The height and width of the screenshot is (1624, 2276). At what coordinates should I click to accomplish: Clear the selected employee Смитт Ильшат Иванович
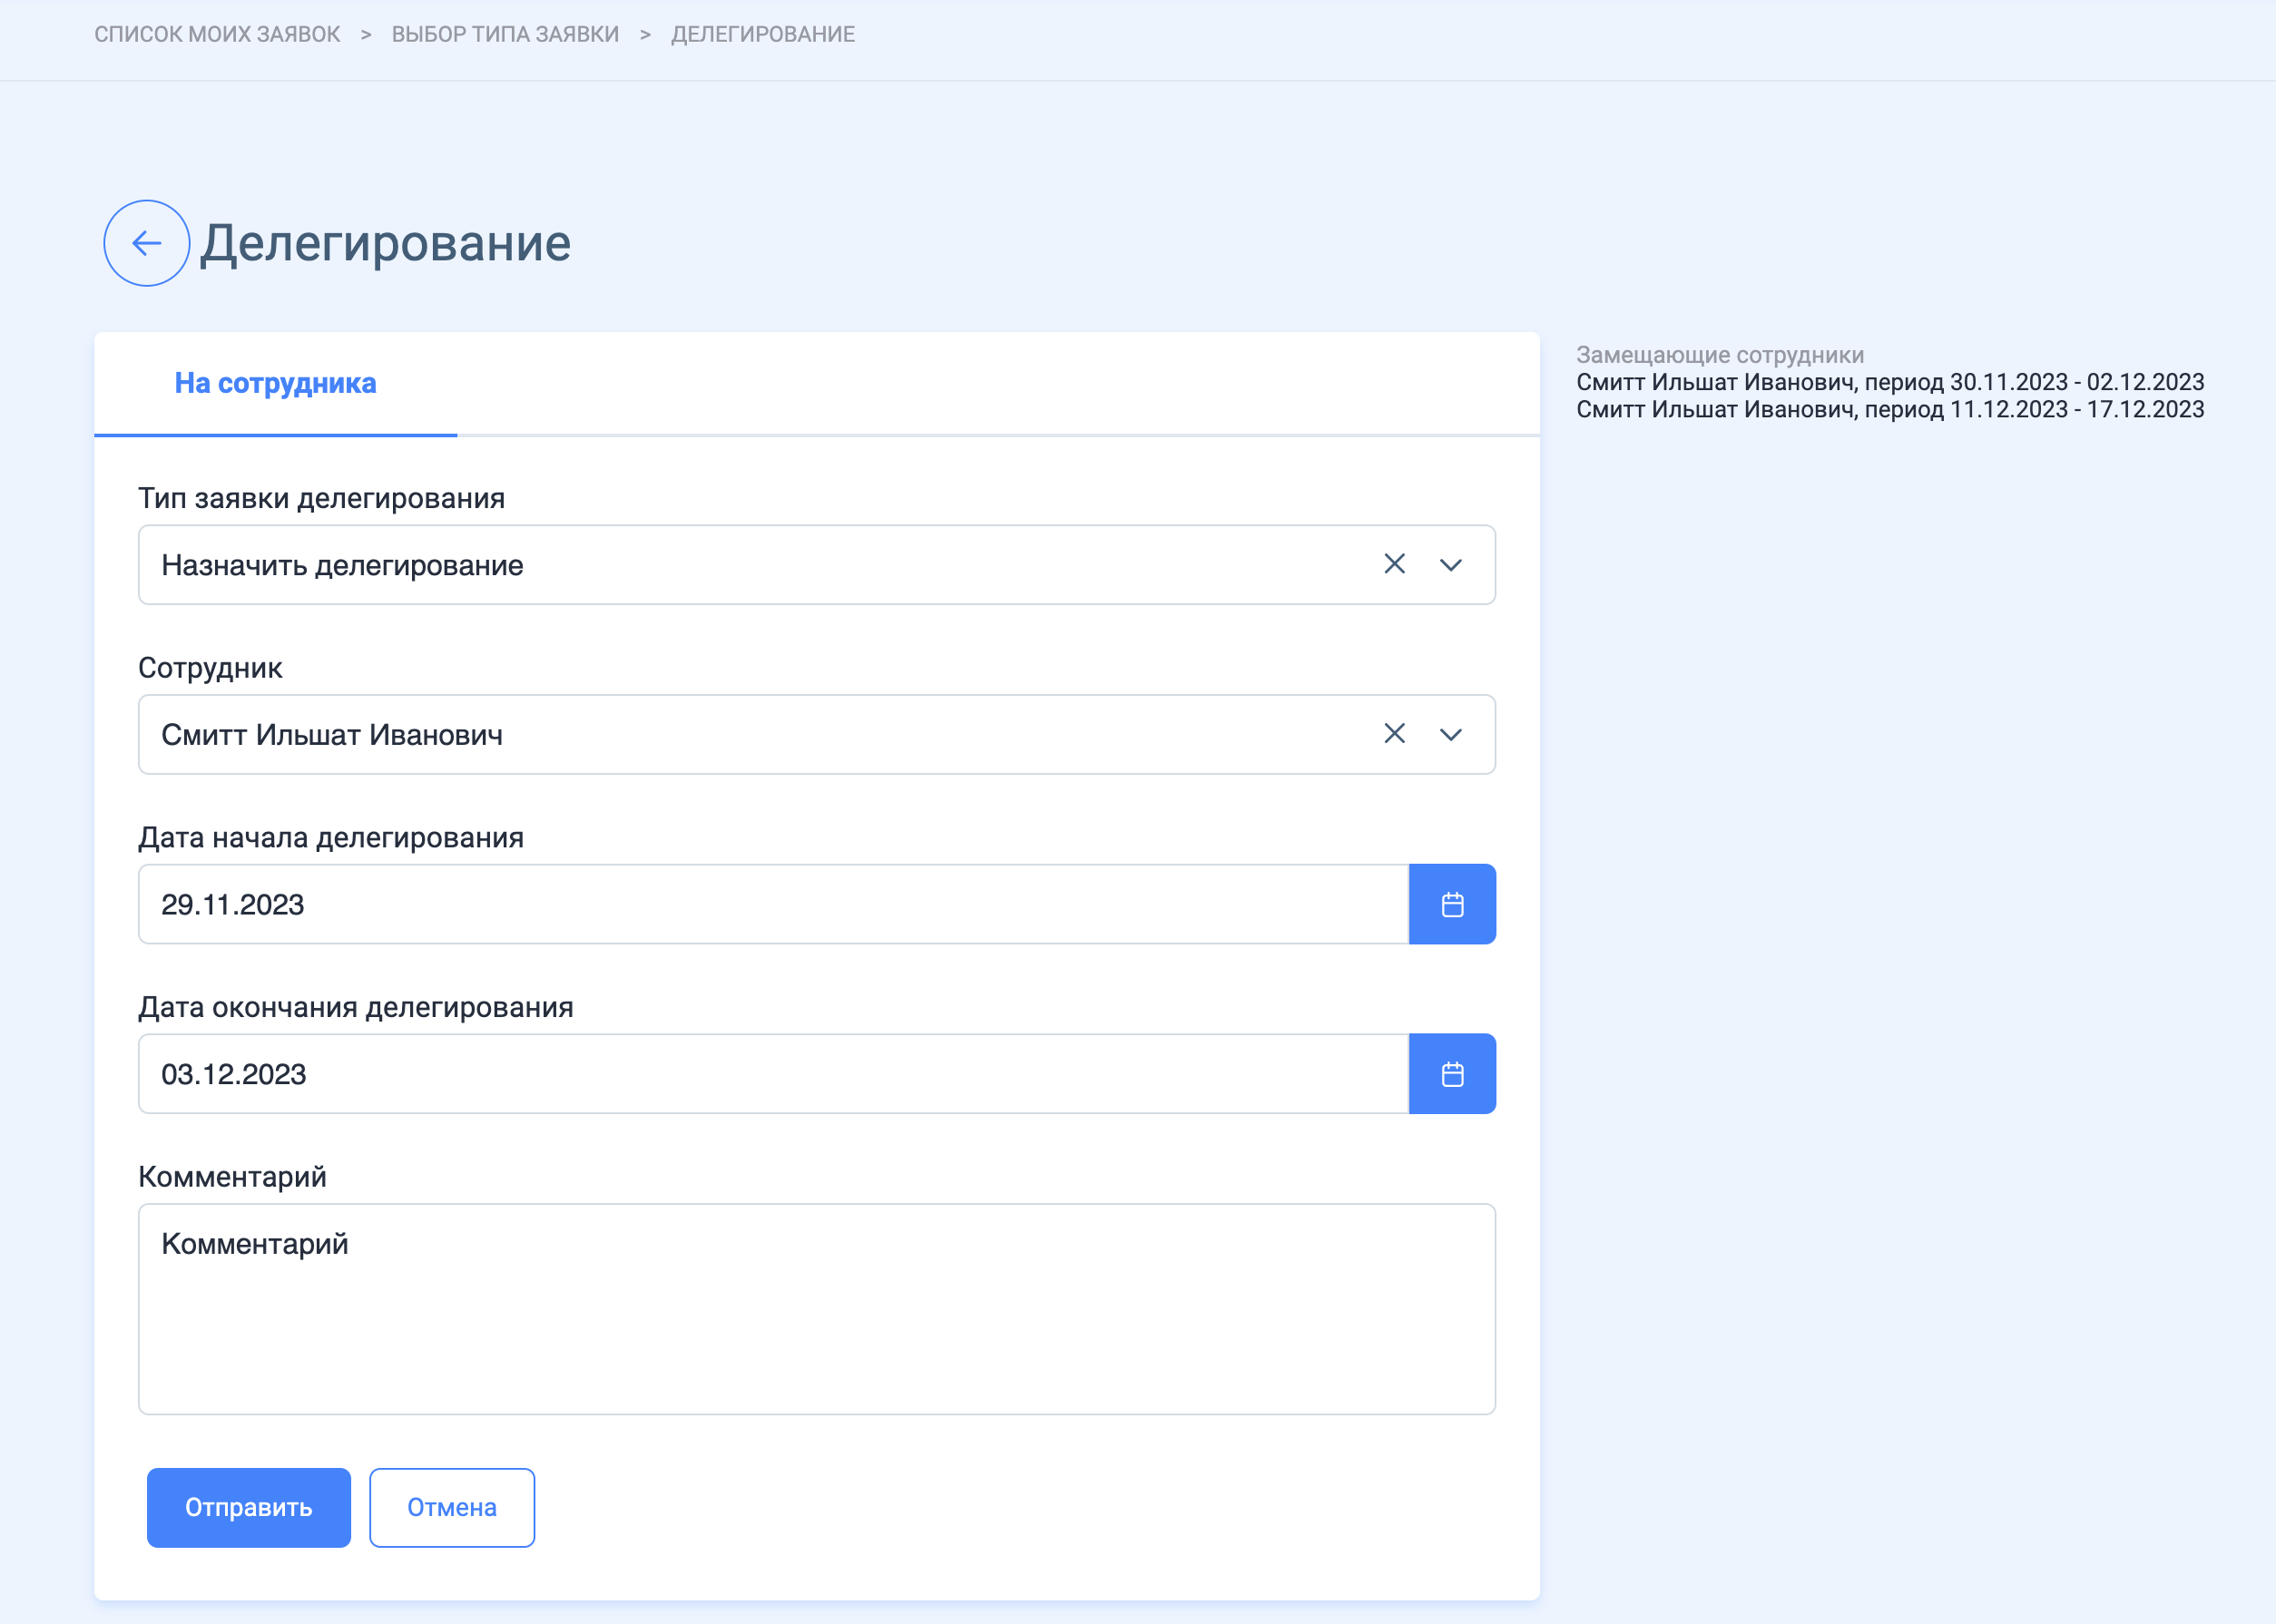1394,734
